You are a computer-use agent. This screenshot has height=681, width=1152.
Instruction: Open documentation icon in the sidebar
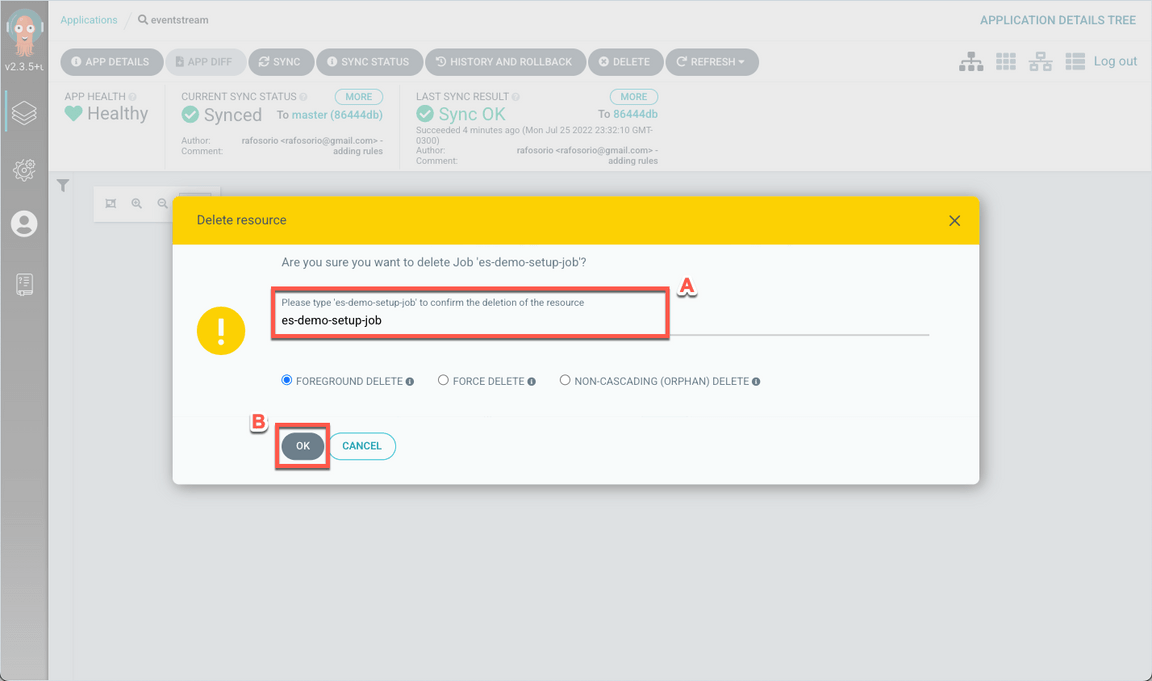(x=24, y=284)
